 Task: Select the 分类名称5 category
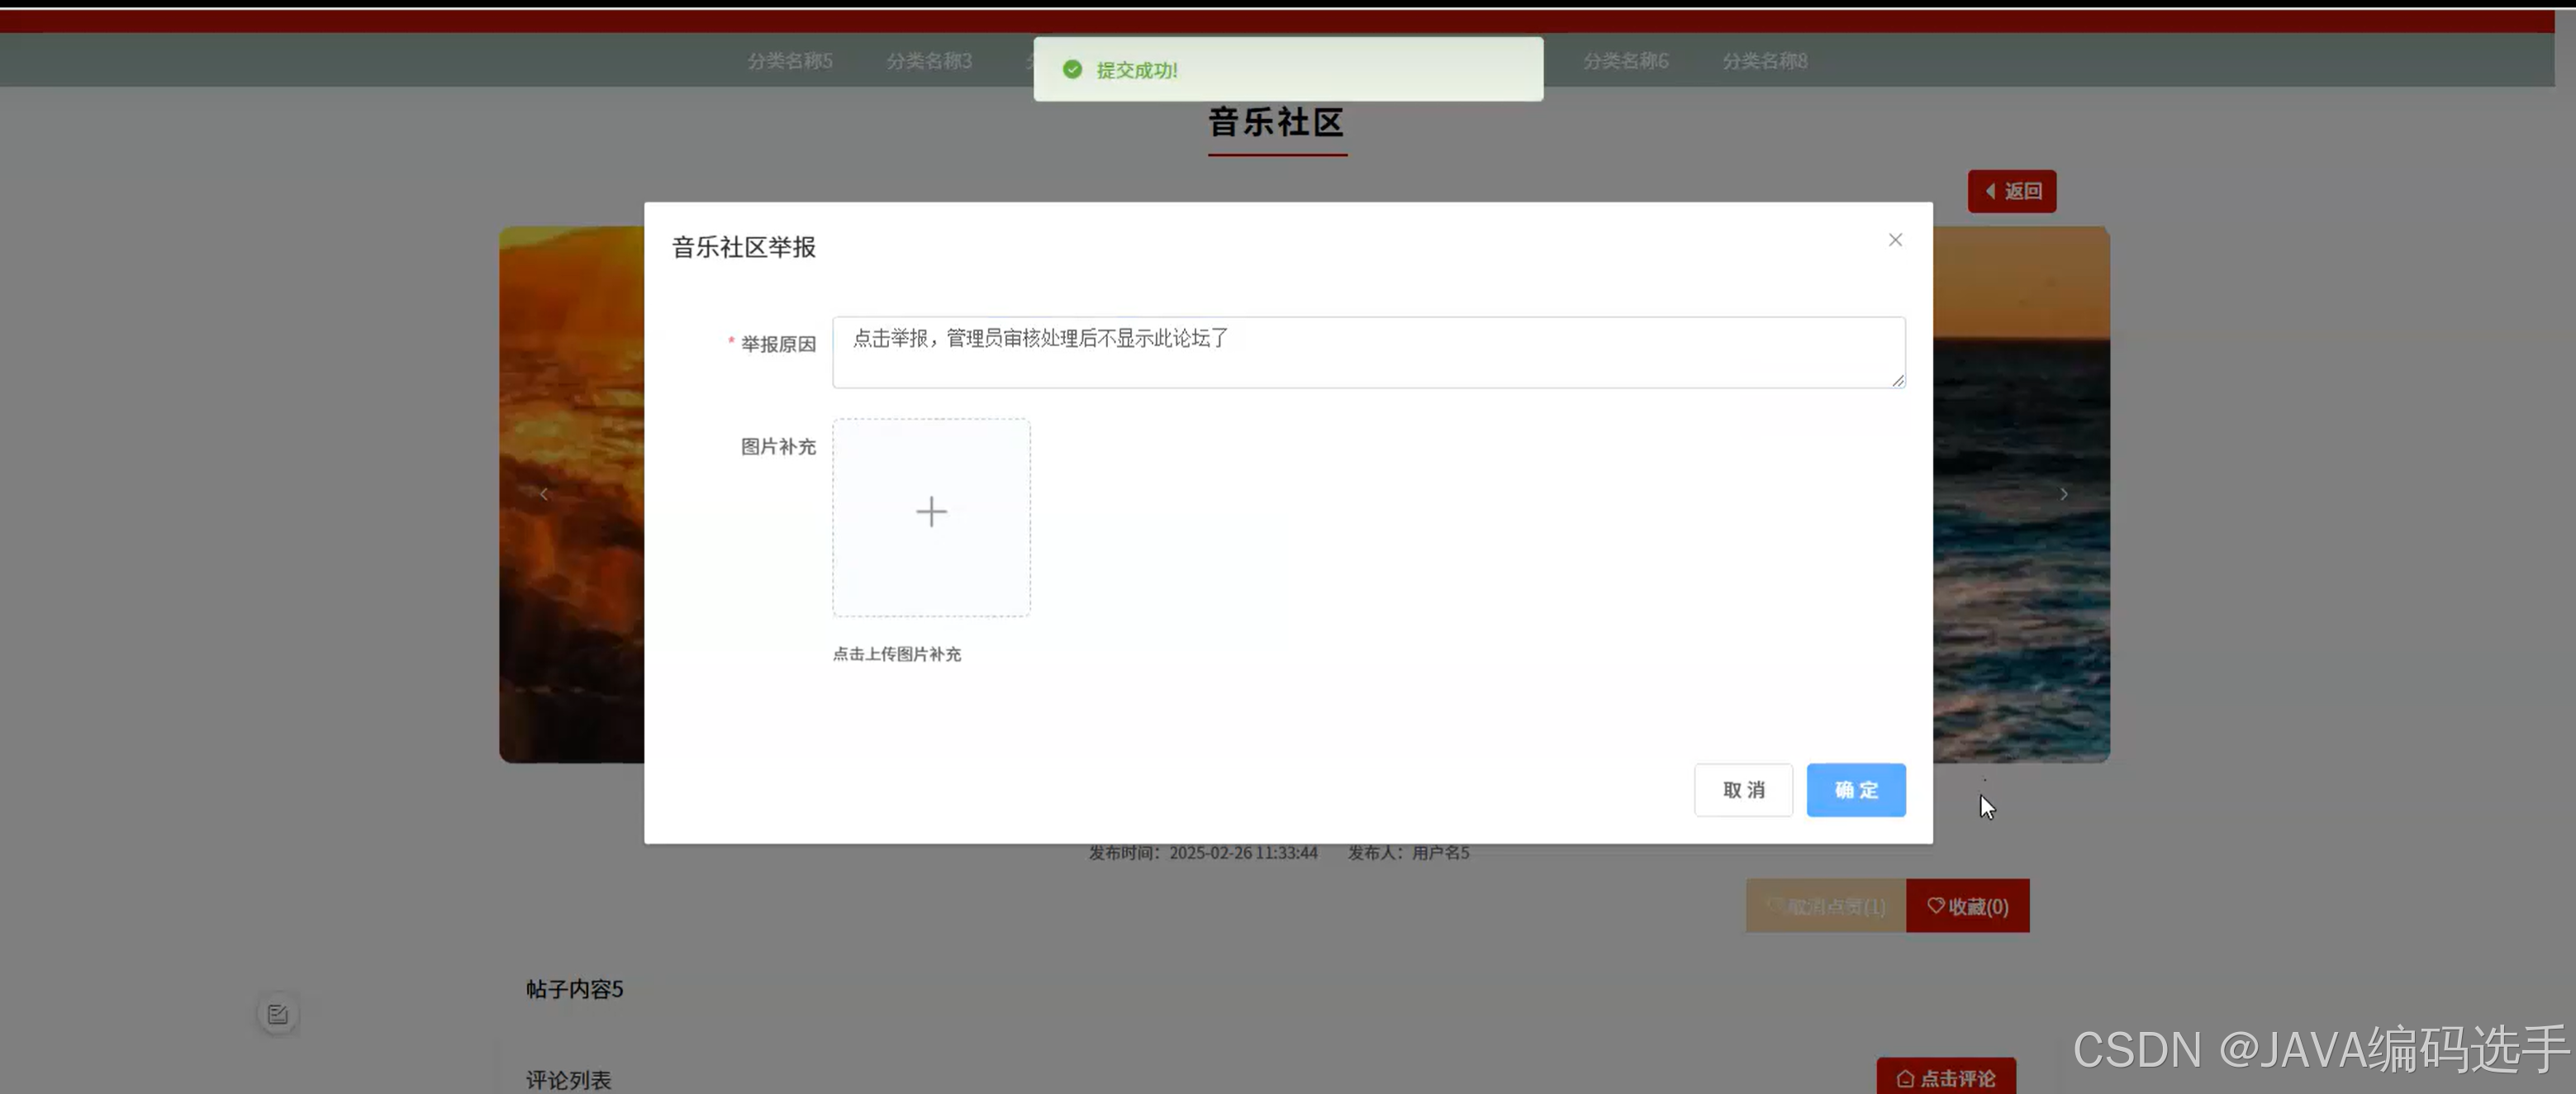pos(791,61)
